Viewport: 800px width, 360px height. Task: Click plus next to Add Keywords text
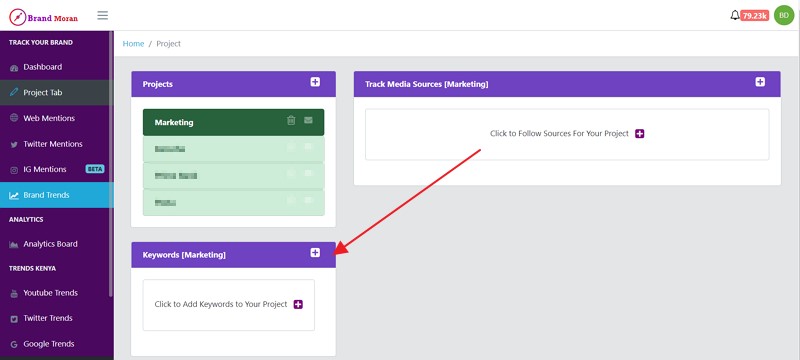(x=298, y=304)
